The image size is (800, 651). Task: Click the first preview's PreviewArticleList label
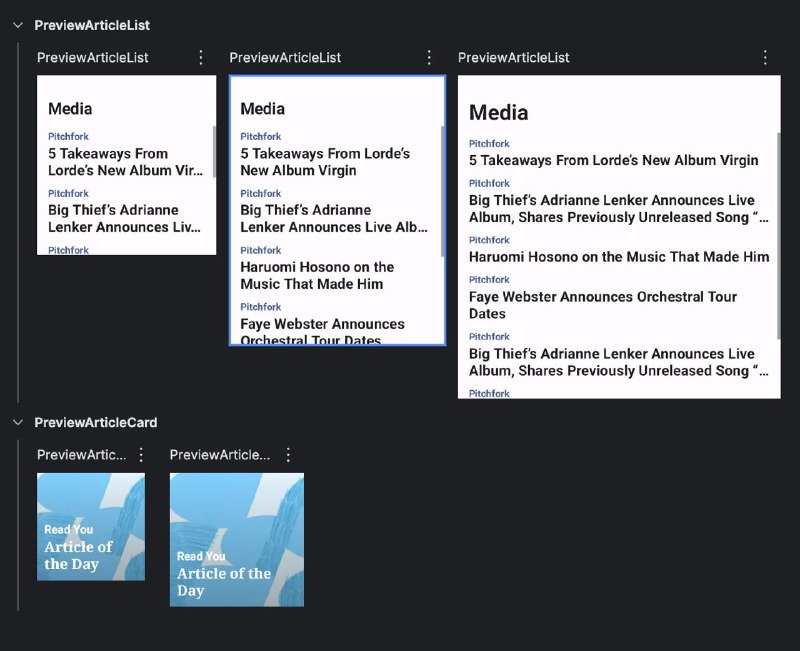92,58
